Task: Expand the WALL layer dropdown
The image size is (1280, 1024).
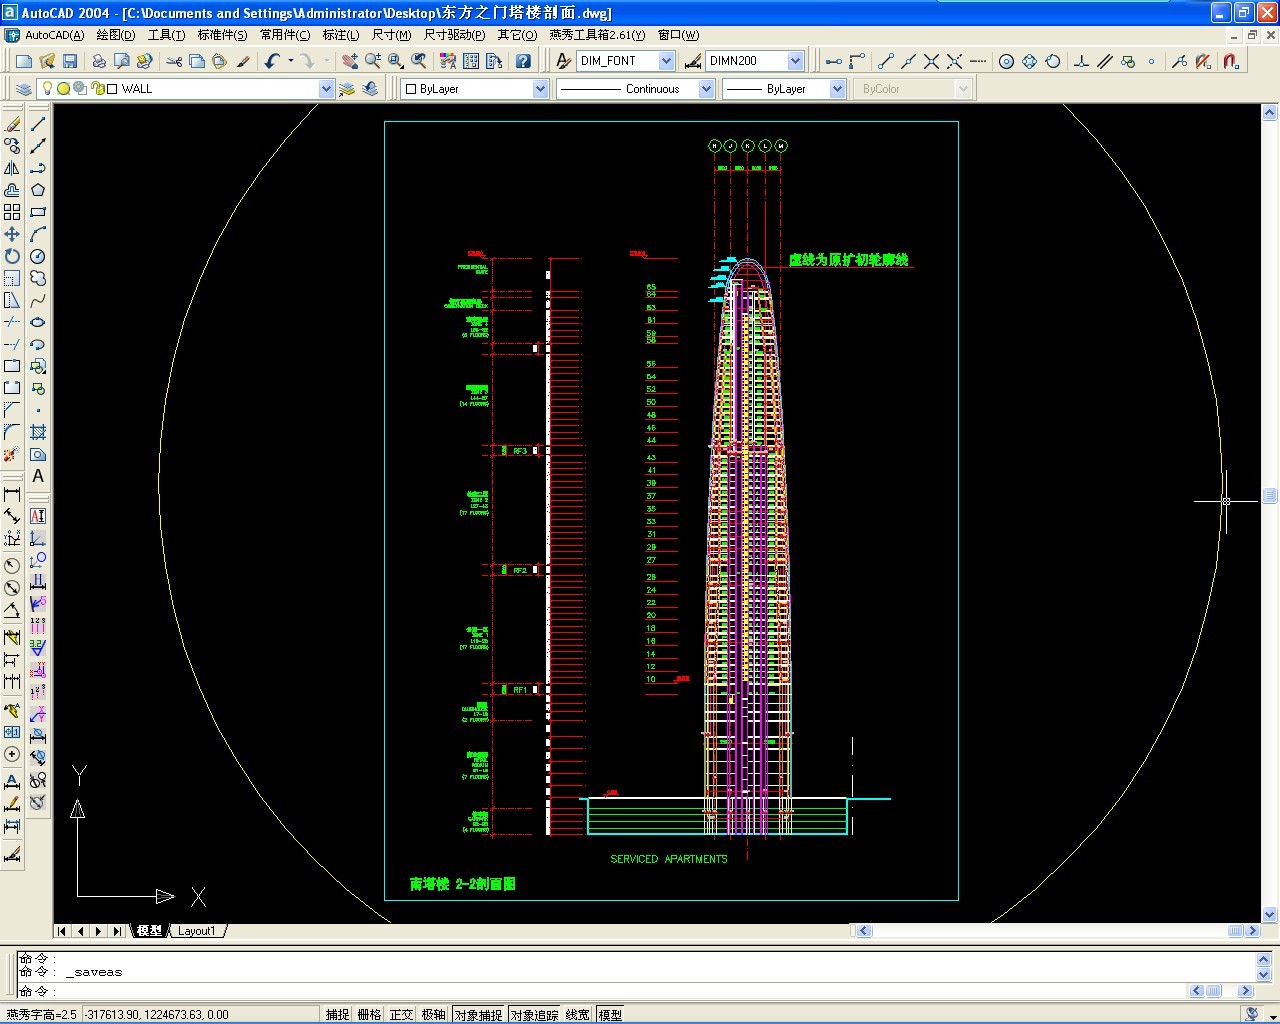Action: point(326,89)
